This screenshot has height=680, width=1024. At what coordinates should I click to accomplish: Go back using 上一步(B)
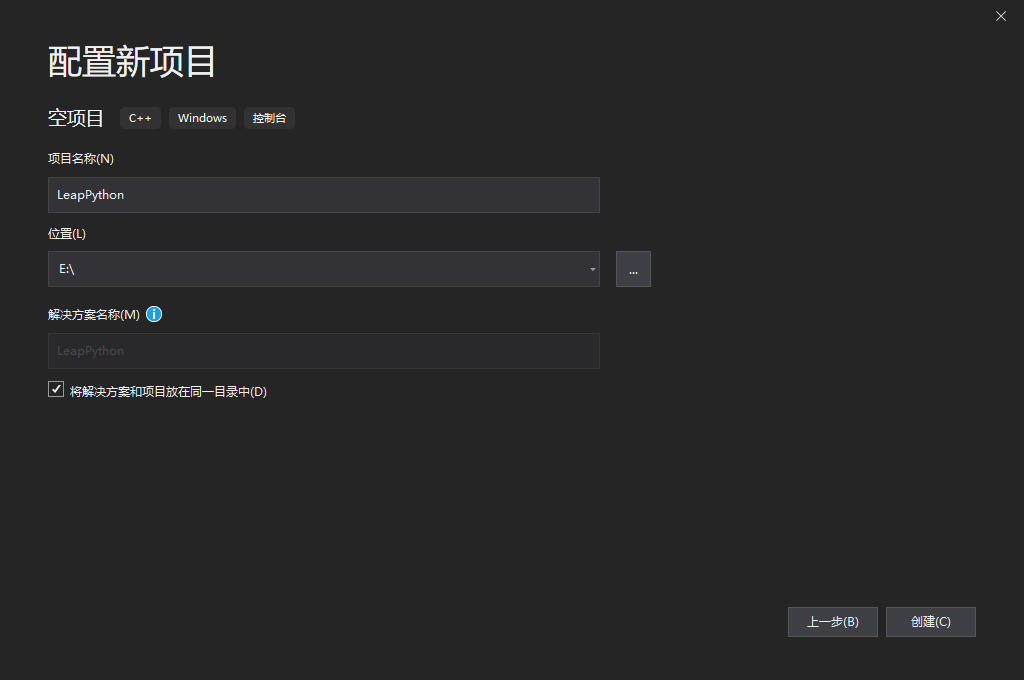(x=832, y=621)
